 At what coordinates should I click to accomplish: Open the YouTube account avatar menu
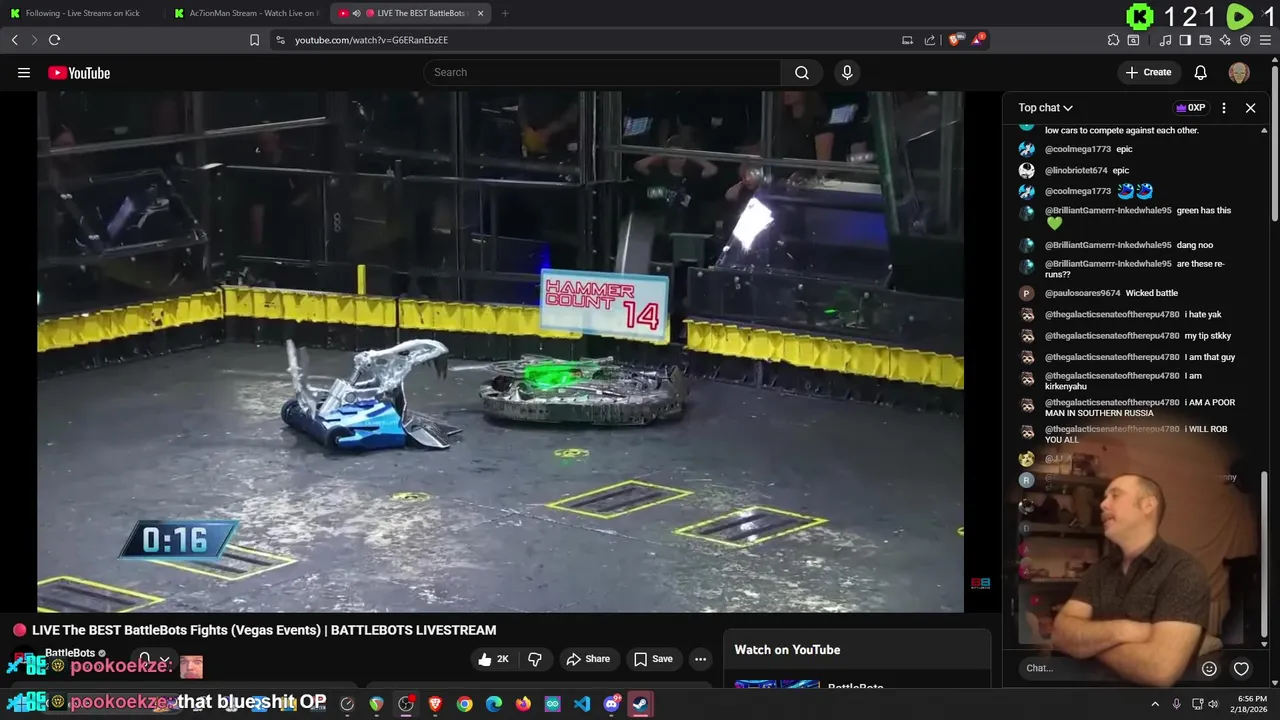click(x=1239, y=72)
